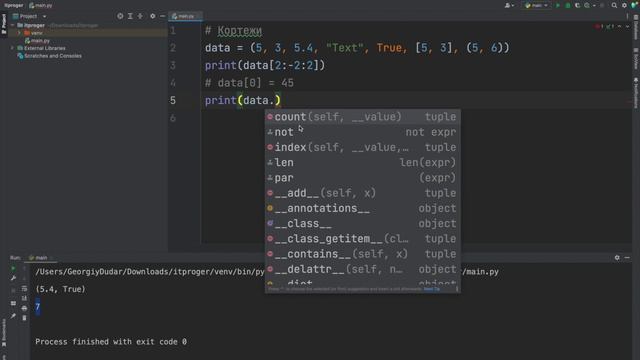Open the user account dropdown arrow
This screenshot has height=360, width=640.
(x=512, y=6)
